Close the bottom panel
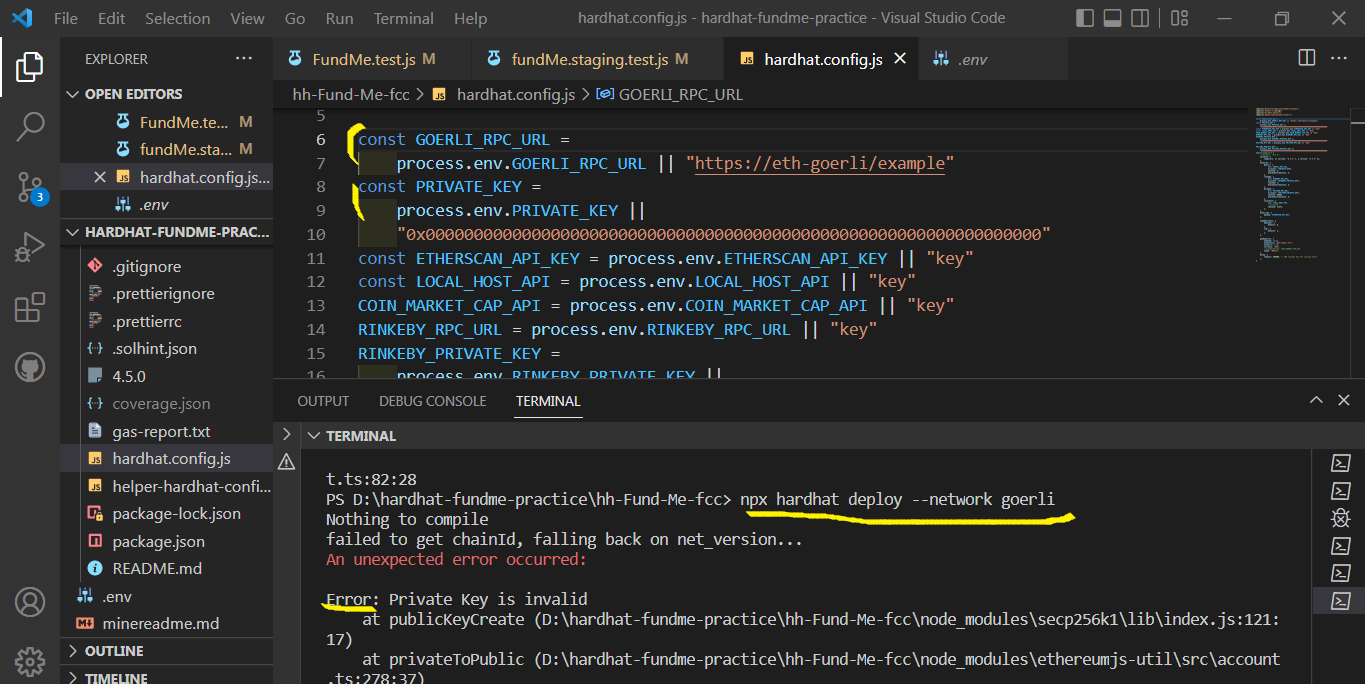Viewport: 1365px width, 684px height. tap(1345, 400)
